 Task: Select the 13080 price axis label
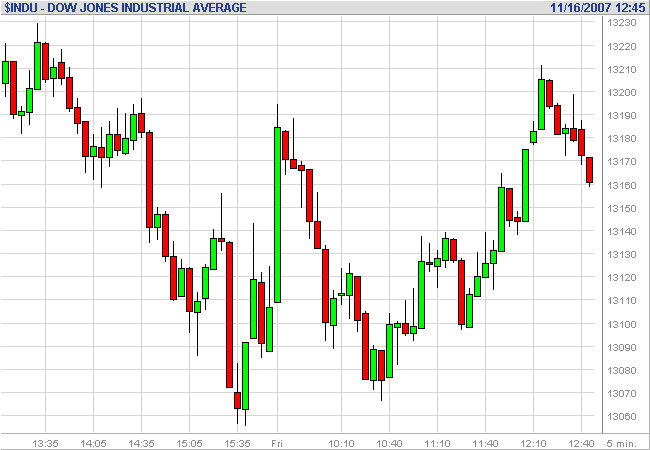click(x=621, y=370)
